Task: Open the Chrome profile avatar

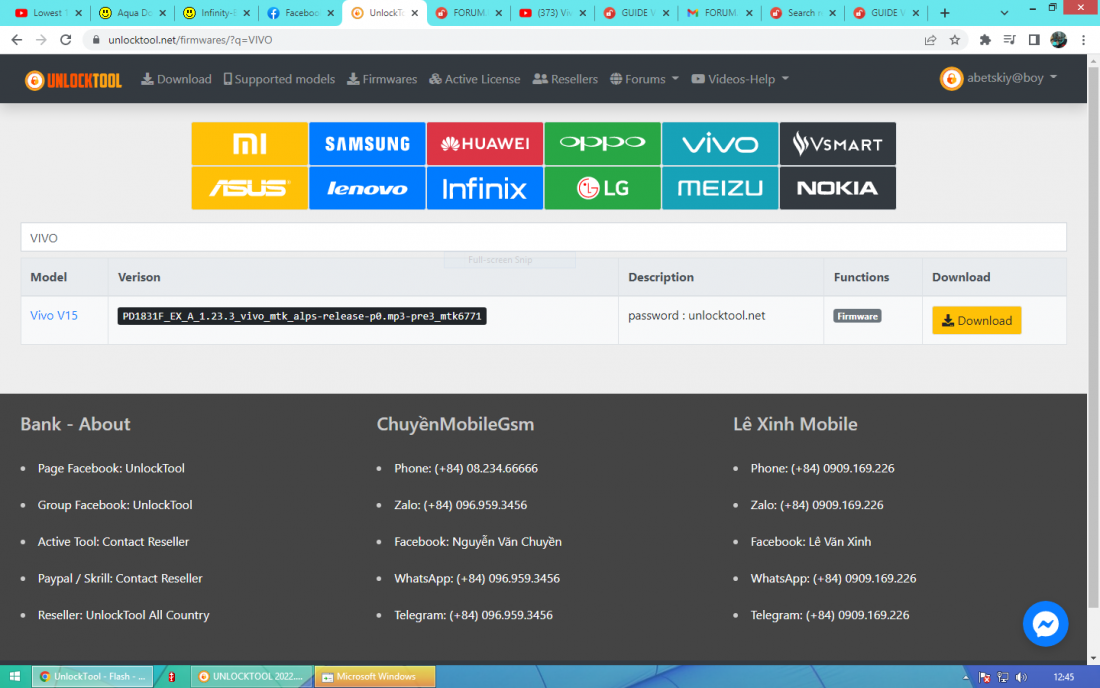Action: [x=1059, y=40]
